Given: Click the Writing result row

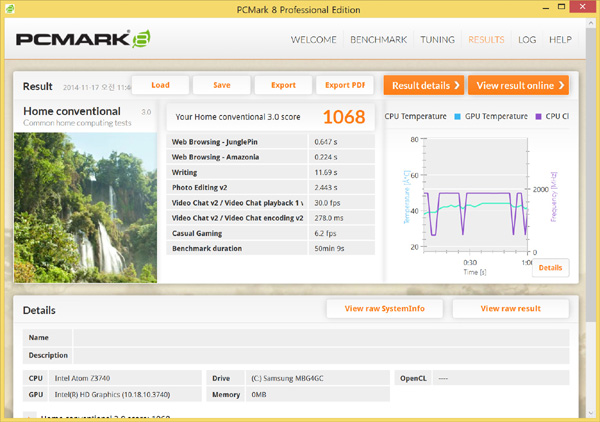Looking at the screenshot, I should point(271,172).
